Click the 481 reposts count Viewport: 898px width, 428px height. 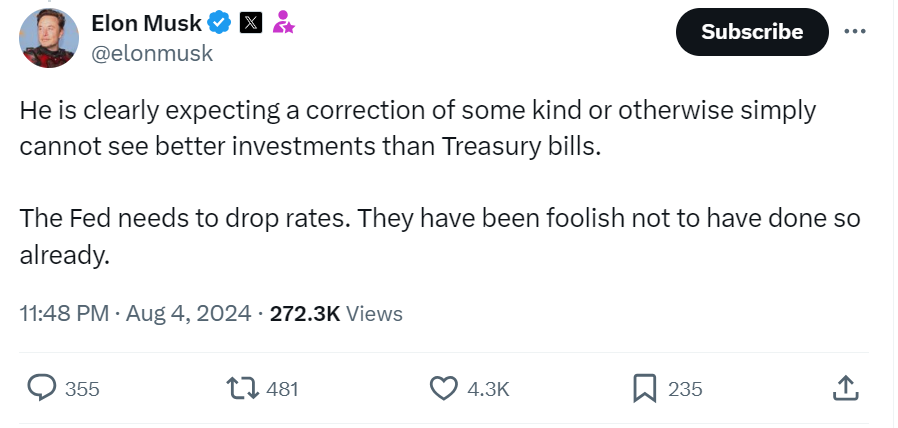tap(283, 389)
